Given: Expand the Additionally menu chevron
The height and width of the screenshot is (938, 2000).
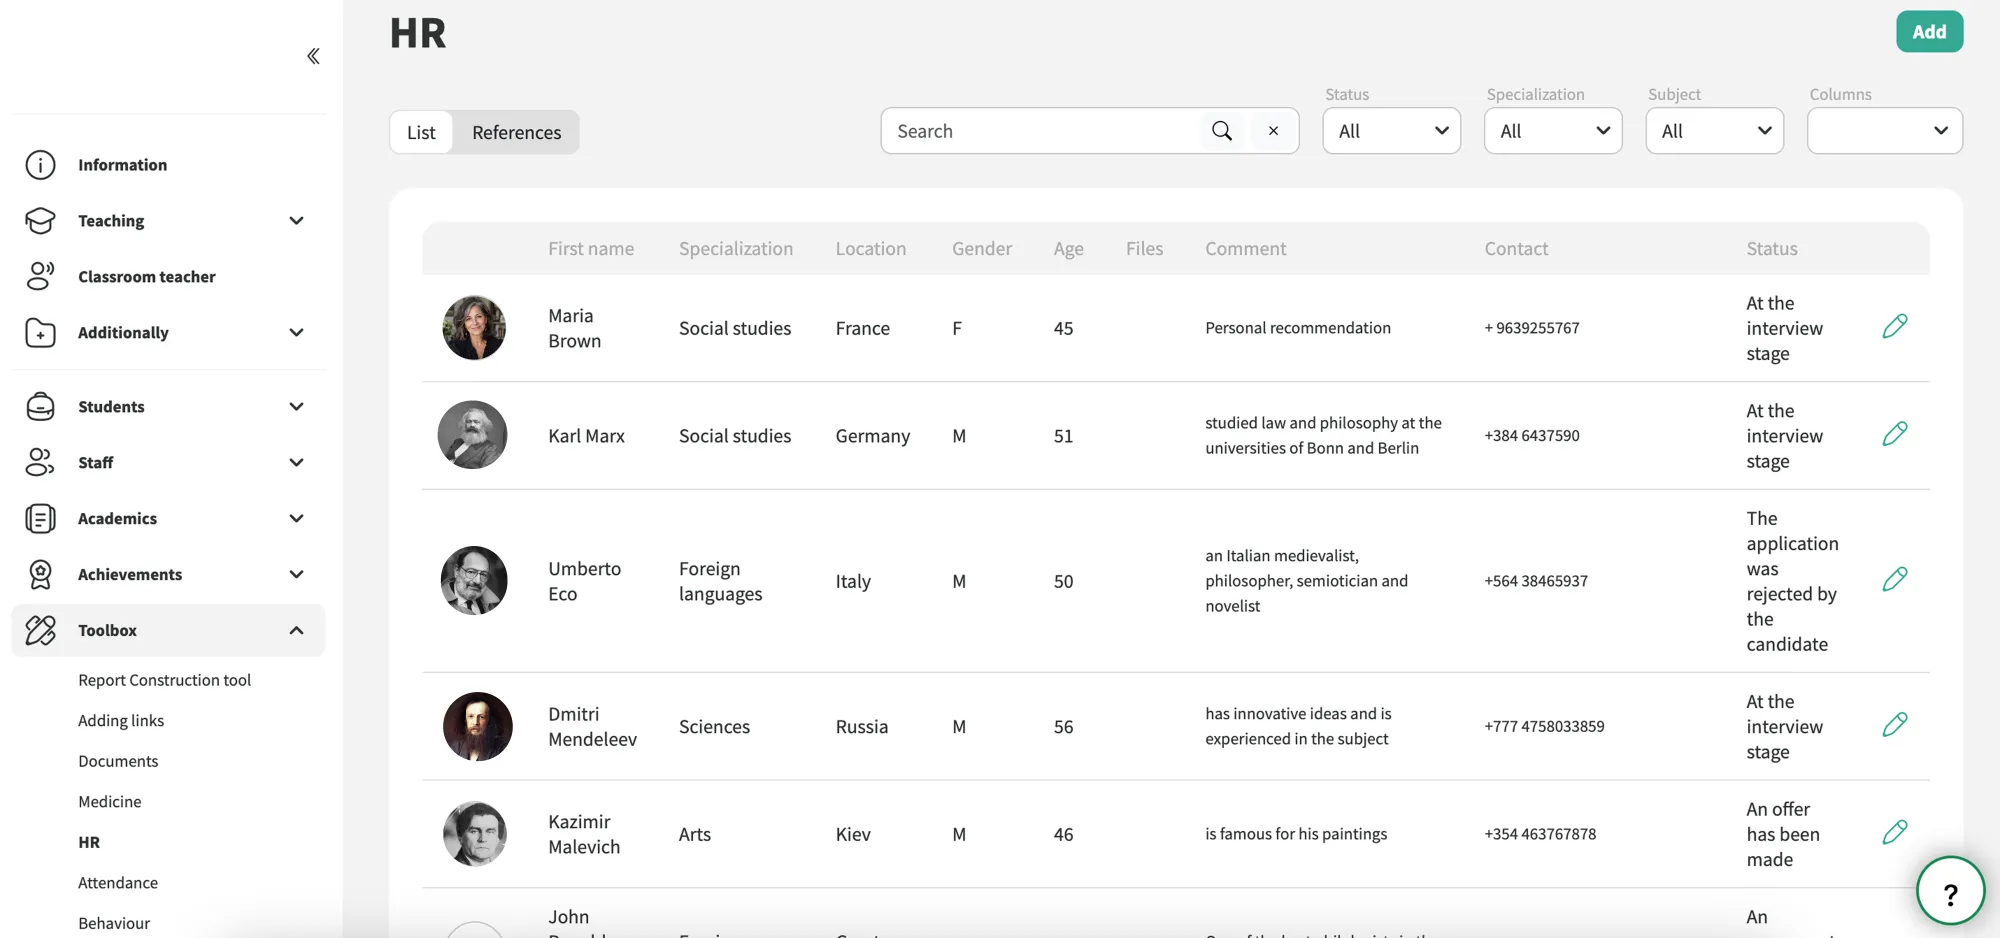Looking at the screenshot, I should pyautogui.click(x=296, y=333).
